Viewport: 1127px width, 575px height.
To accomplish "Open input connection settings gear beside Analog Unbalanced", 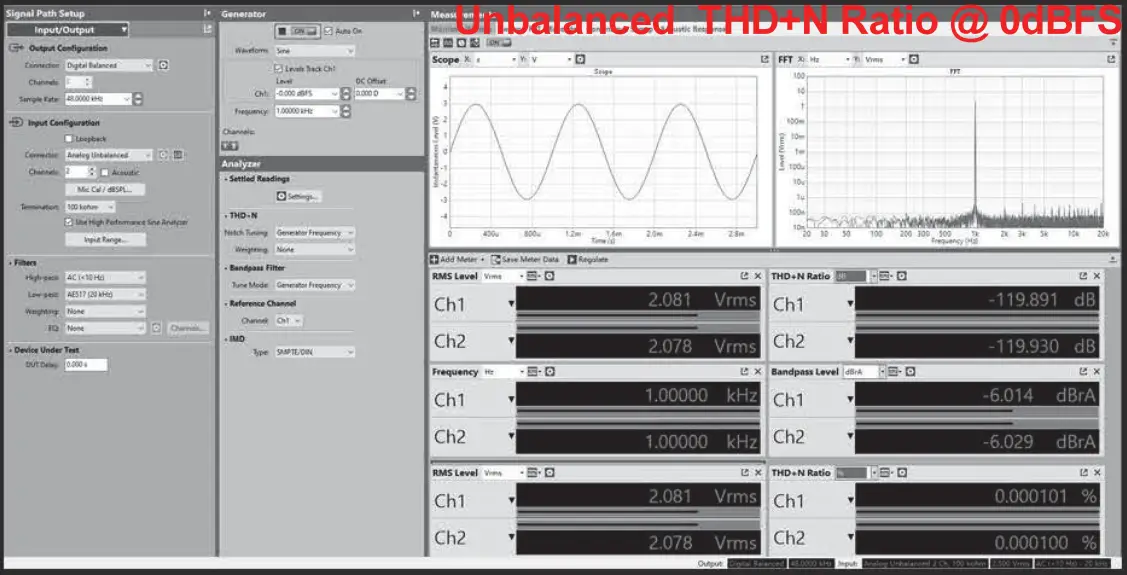I will (163, 155).
